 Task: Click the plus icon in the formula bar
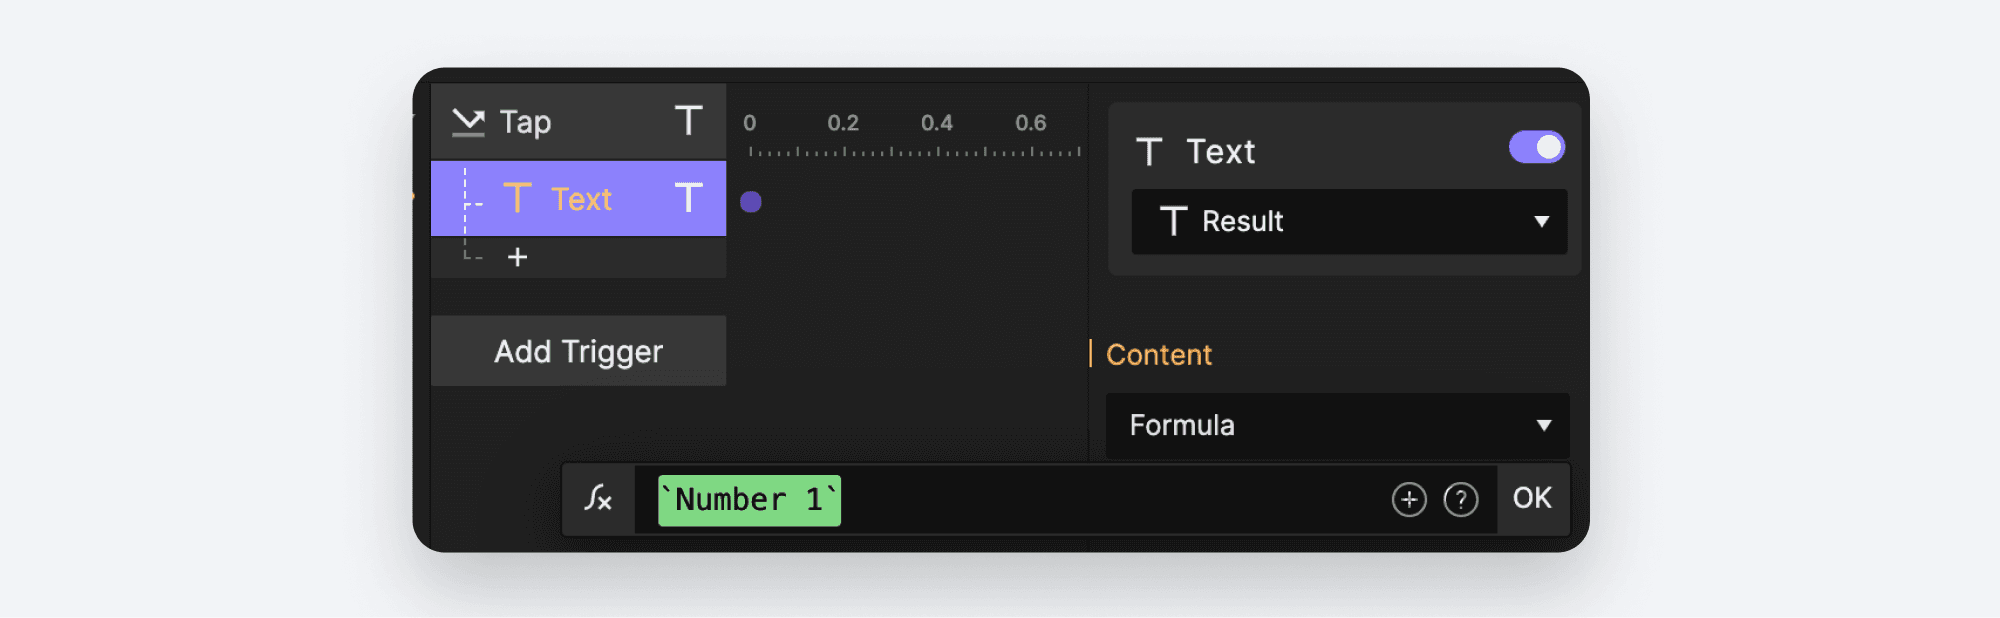1409,498
